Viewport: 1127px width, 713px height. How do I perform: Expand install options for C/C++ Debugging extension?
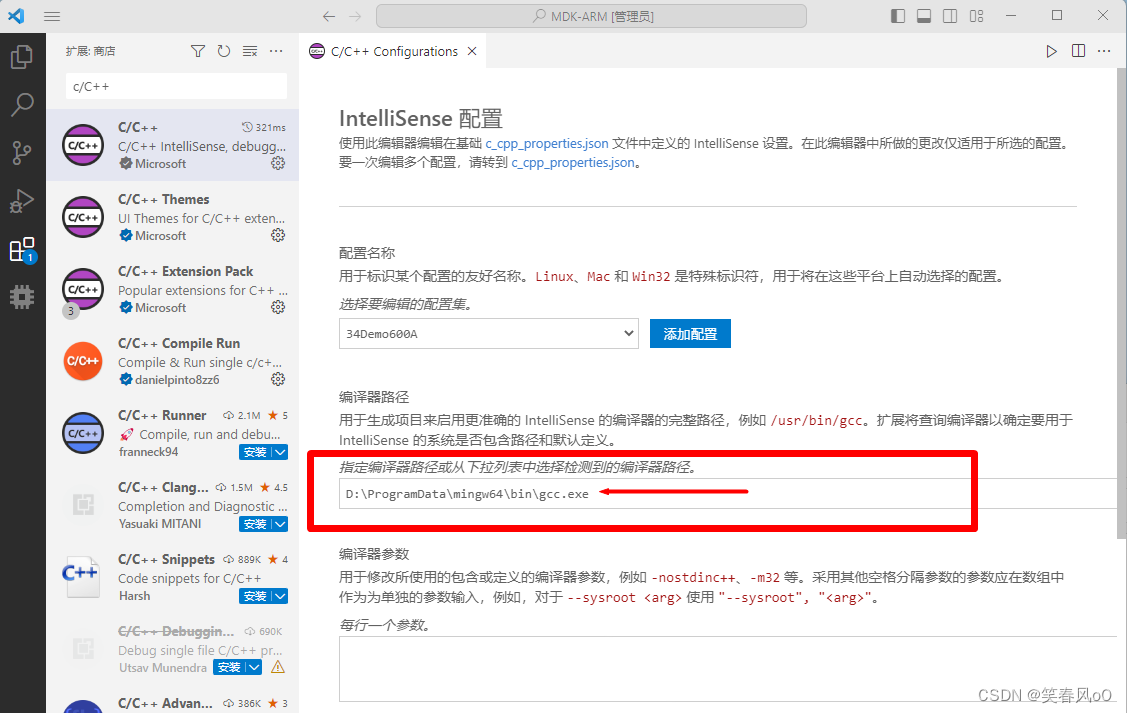coord(254,668)
